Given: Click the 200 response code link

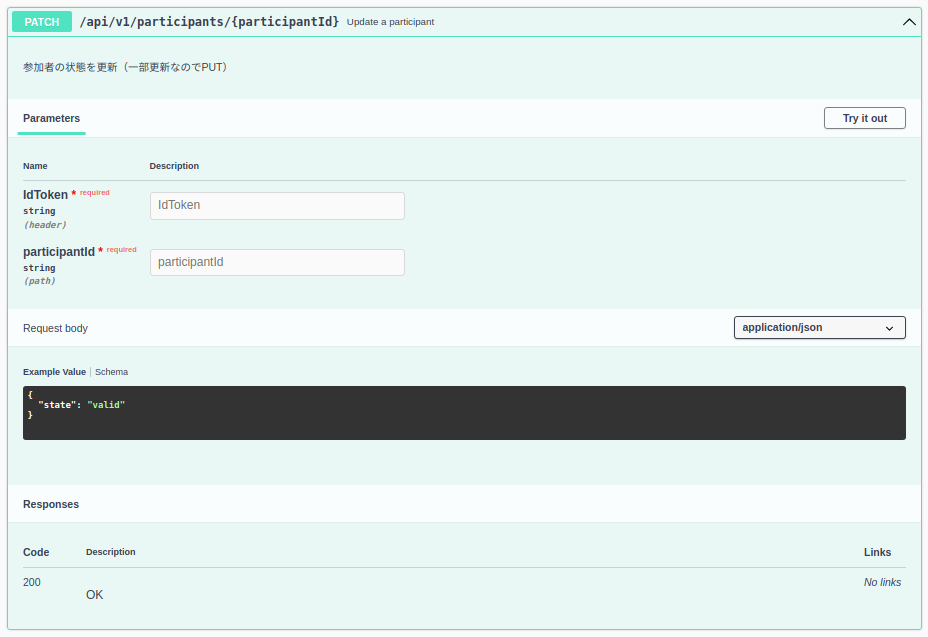Looking at the screenshot, I should tap(31, 582).
